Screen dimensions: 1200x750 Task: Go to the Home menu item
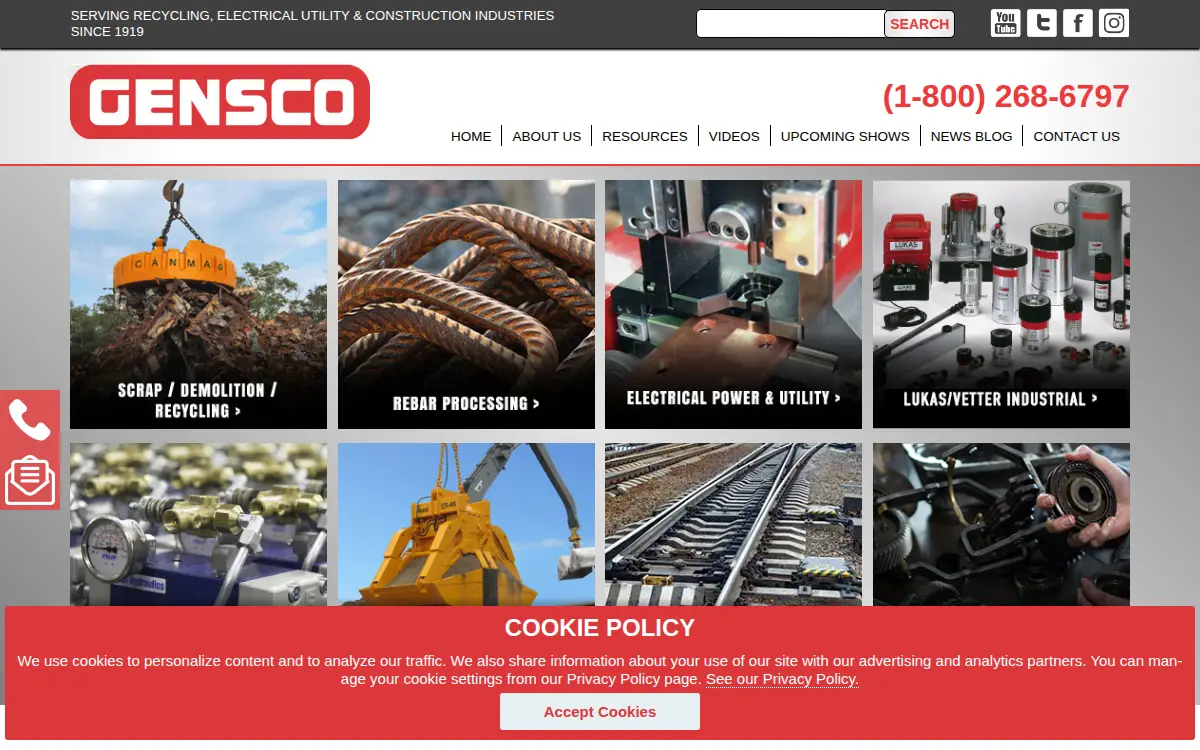[x=471, y=136]
